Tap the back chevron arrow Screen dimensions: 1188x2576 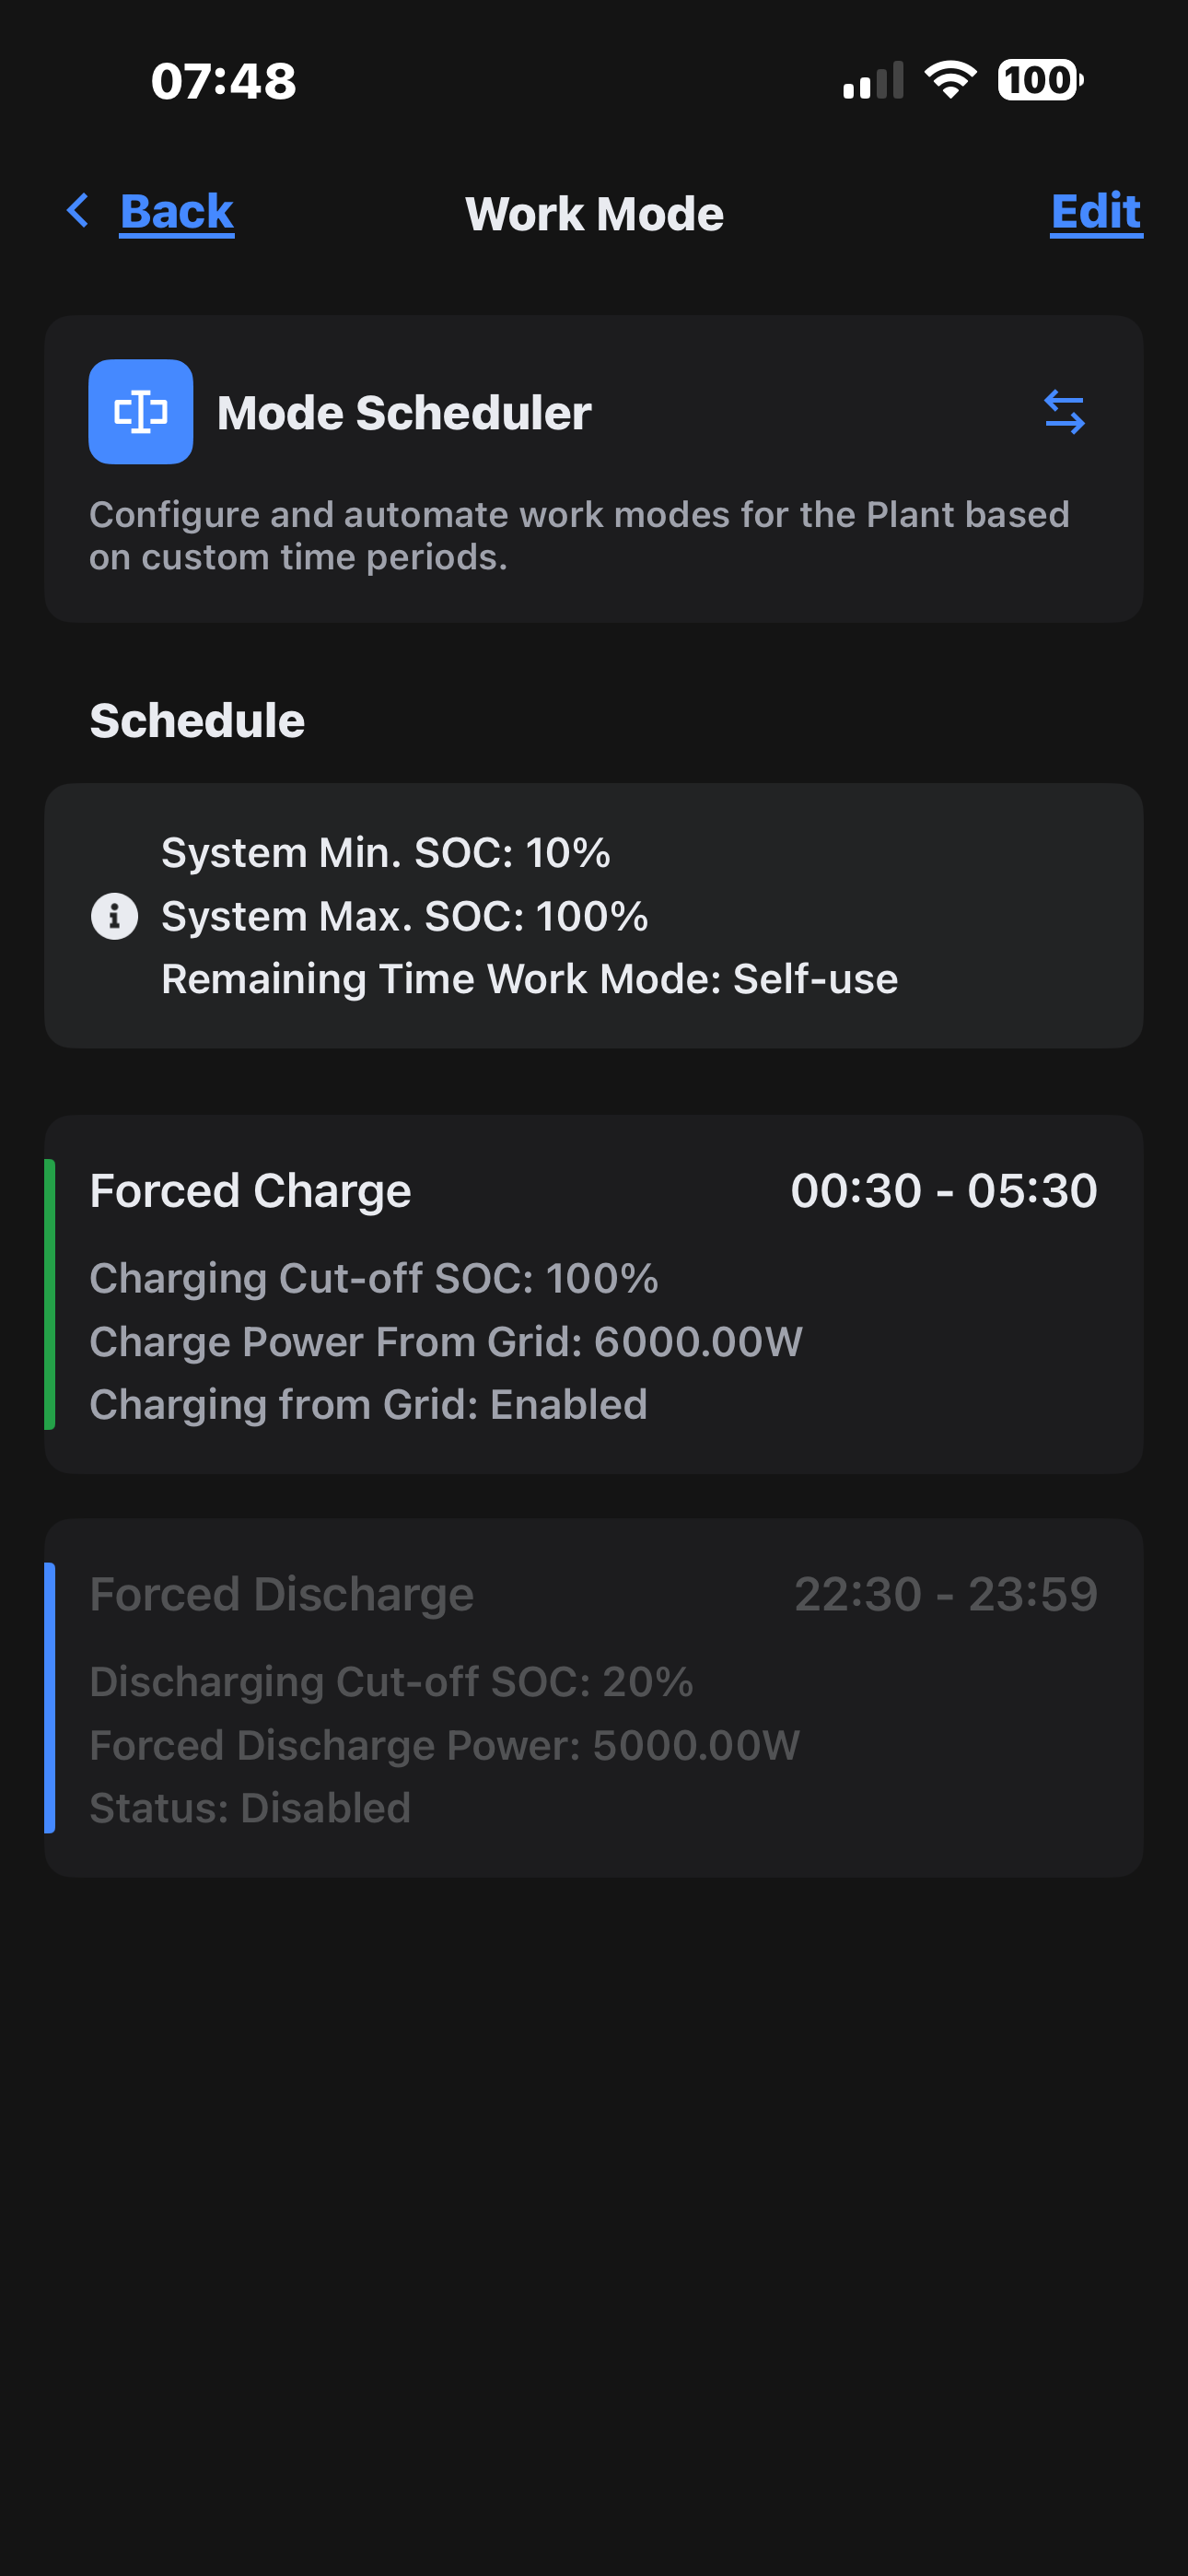[x=78, y=211]
